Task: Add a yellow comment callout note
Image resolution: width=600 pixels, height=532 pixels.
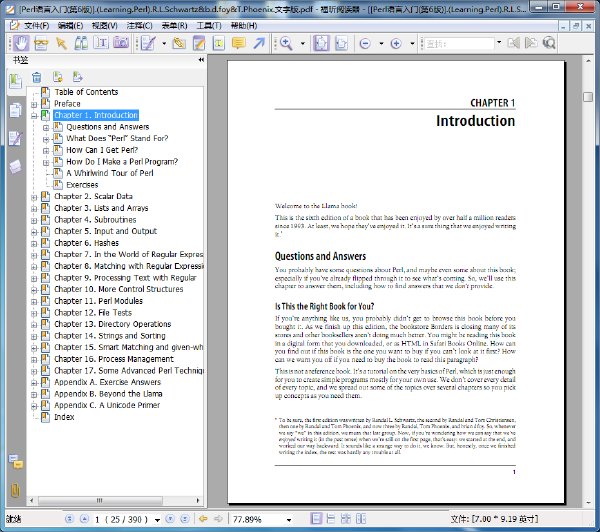Action: pos(238,43)
